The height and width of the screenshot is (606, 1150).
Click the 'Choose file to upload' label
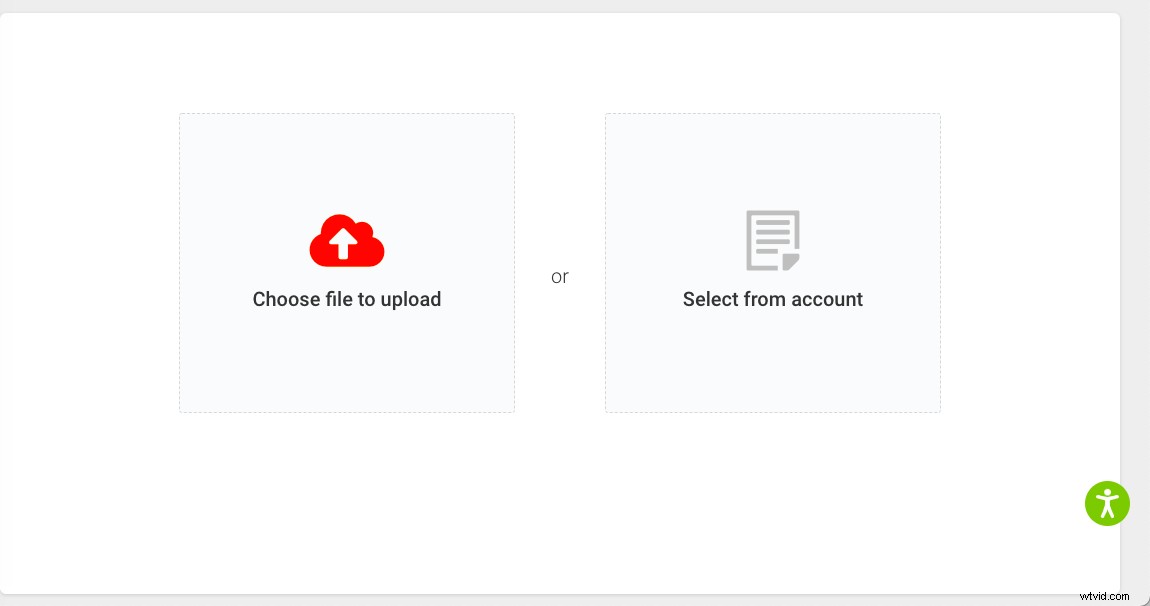(346, 299)
